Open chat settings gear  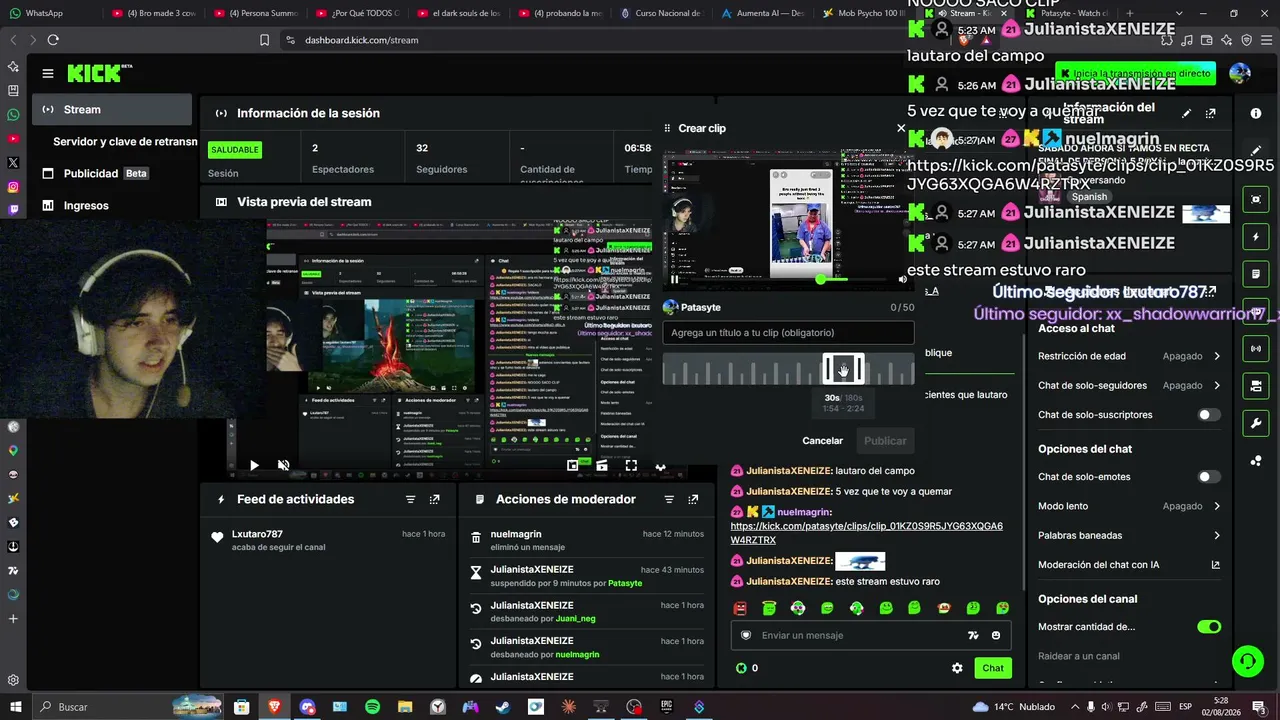pos(957,668)
